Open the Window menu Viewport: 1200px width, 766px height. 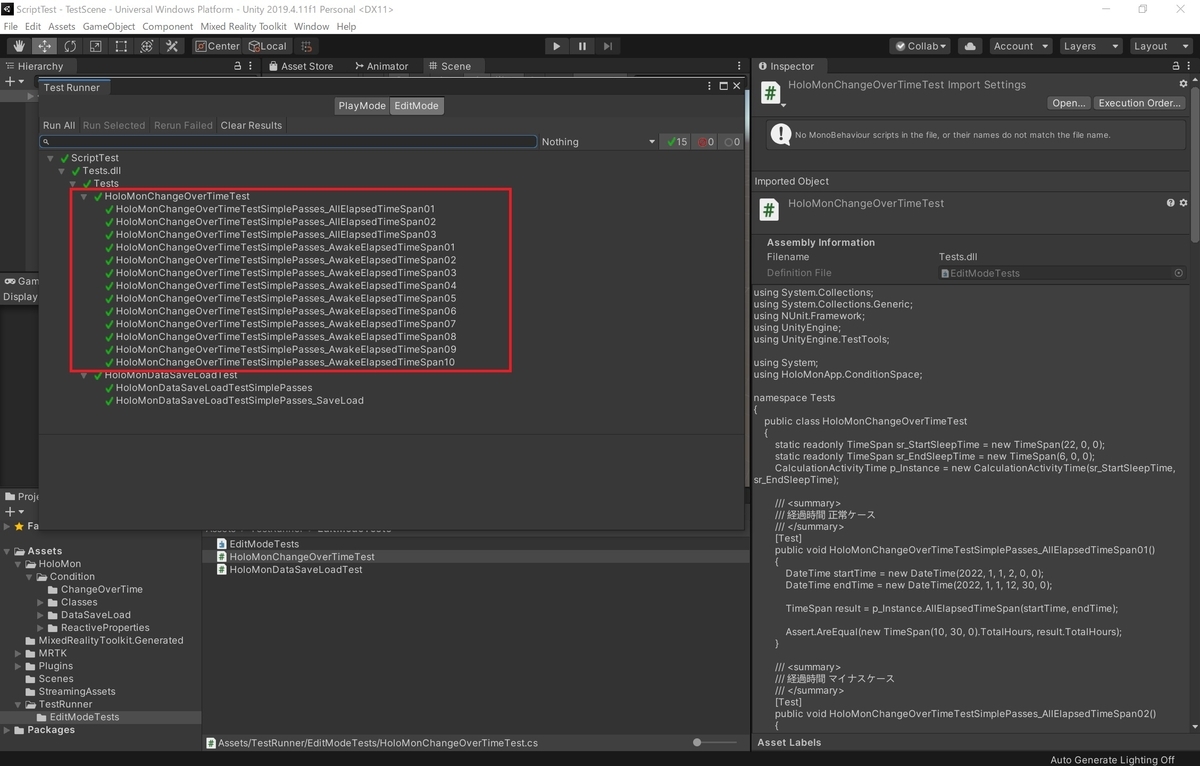[x=311, y=26]
